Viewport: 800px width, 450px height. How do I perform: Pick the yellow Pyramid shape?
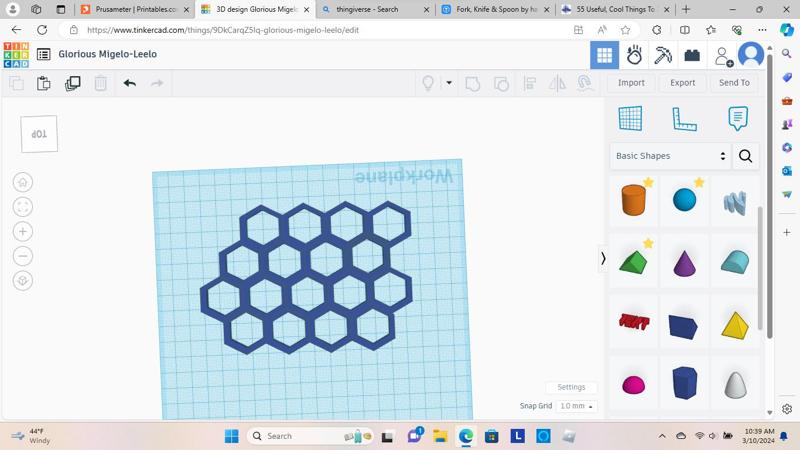(x=735, y=326)
